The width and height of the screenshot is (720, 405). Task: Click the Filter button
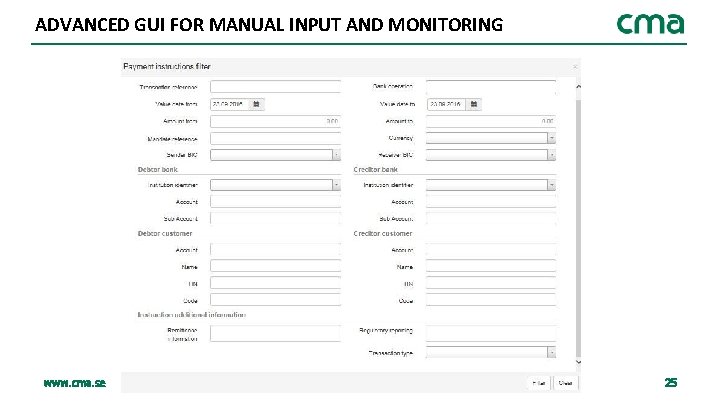coord(539,383)
